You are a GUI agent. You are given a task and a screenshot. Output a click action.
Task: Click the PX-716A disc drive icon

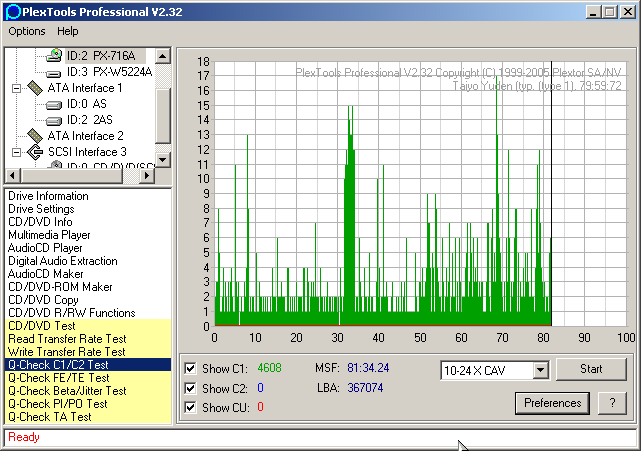(54, 56)
